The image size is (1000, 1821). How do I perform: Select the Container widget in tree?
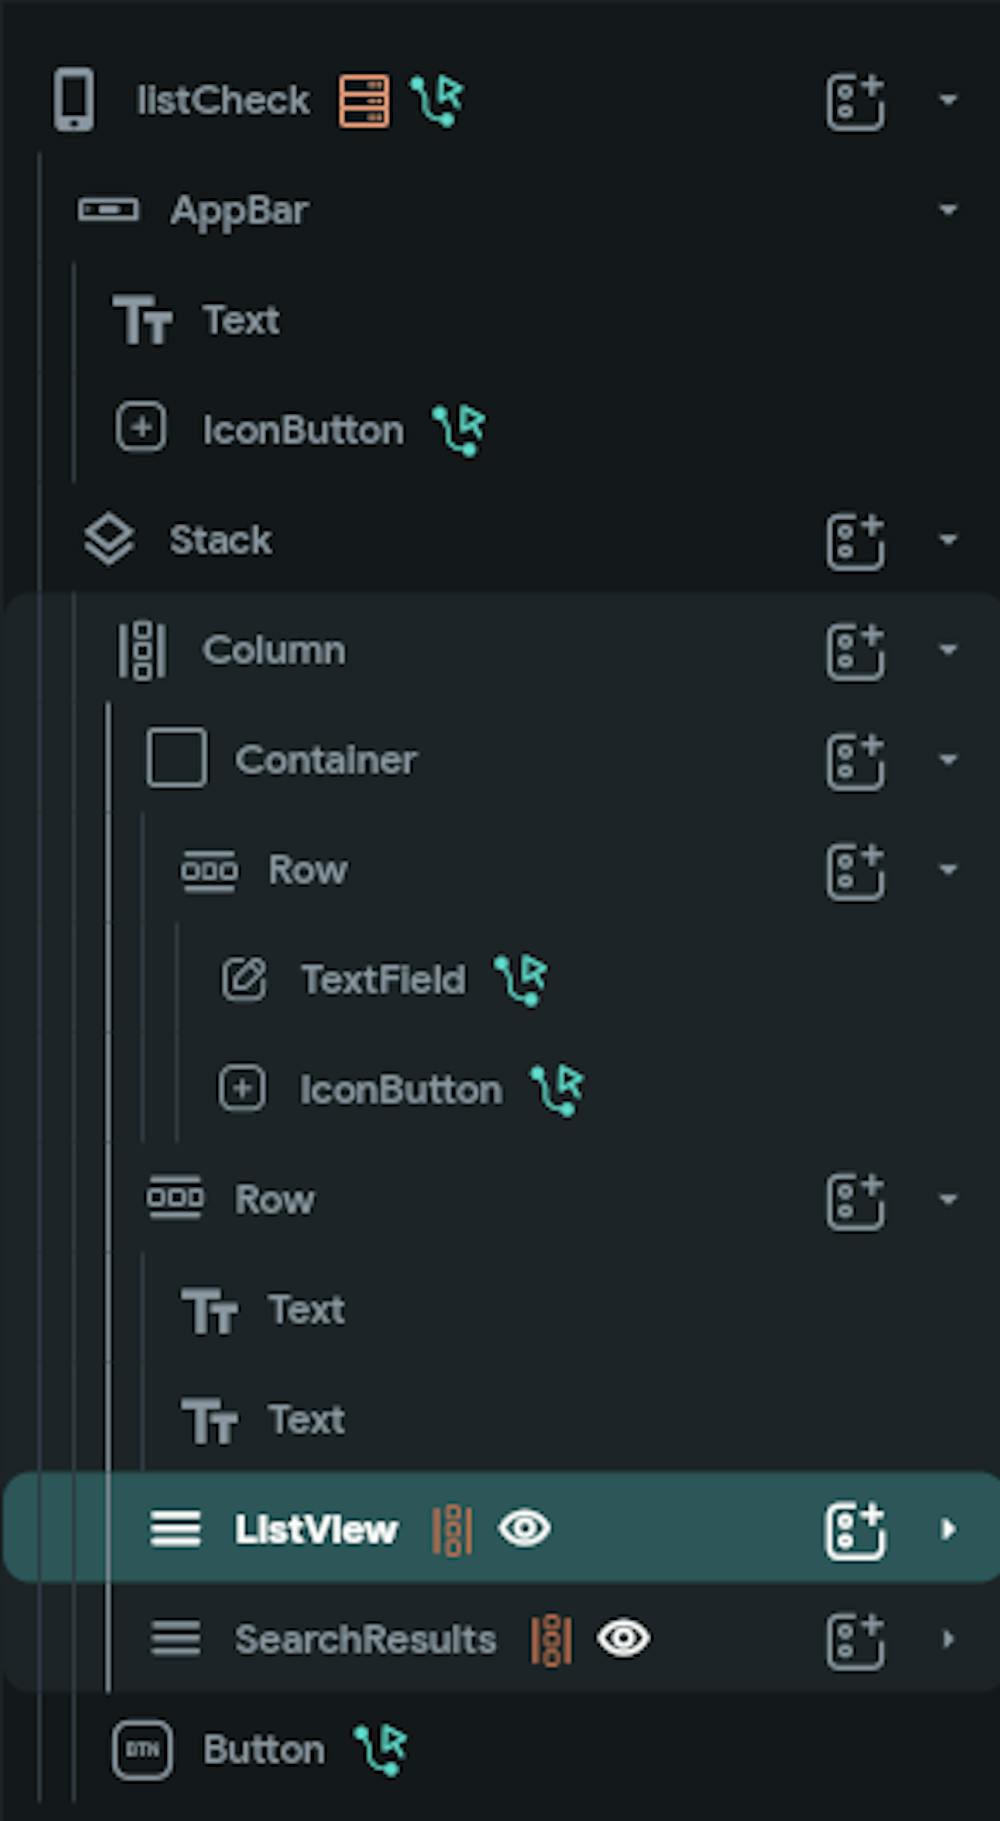(326, 760)
